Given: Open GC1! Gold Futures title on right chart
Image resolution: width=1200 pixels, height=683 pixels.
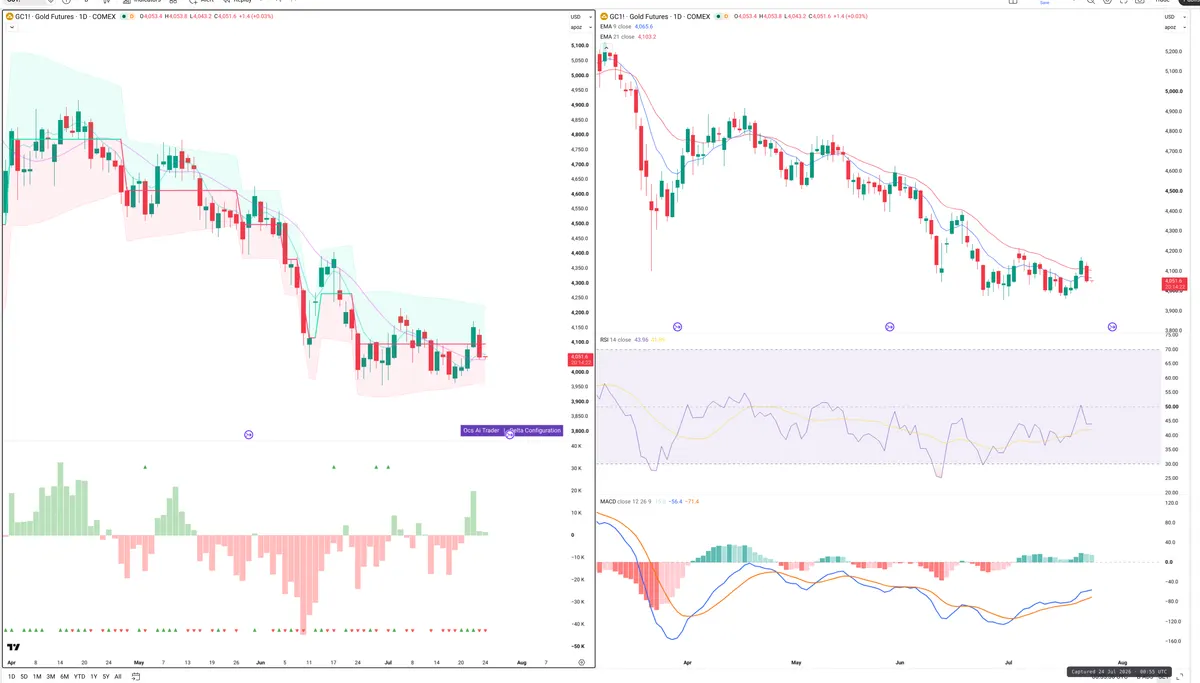Looking at the screenshot, I should 660,16.
